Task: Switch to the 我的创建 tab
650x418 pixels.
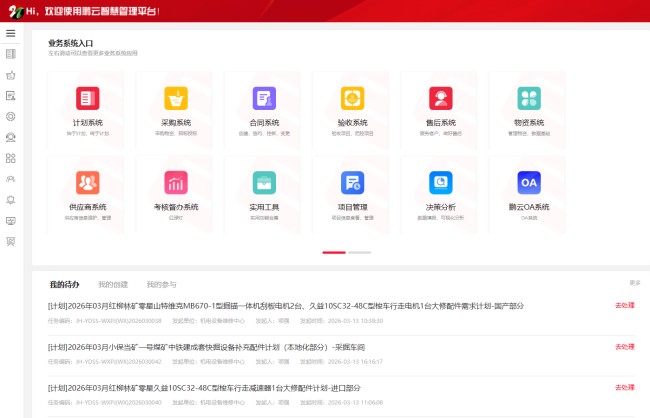Action: pyautogui.click(x=113, y=284)
